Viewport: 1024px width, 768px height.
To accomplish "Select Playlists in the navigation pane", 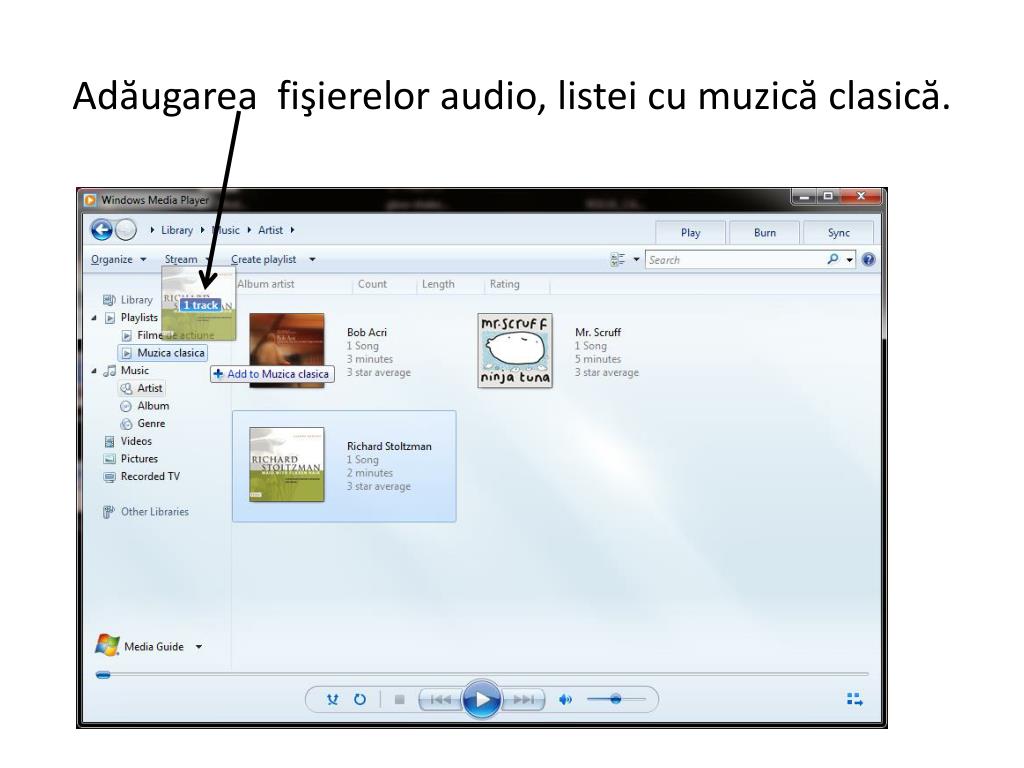I will [x=139, y=317].
